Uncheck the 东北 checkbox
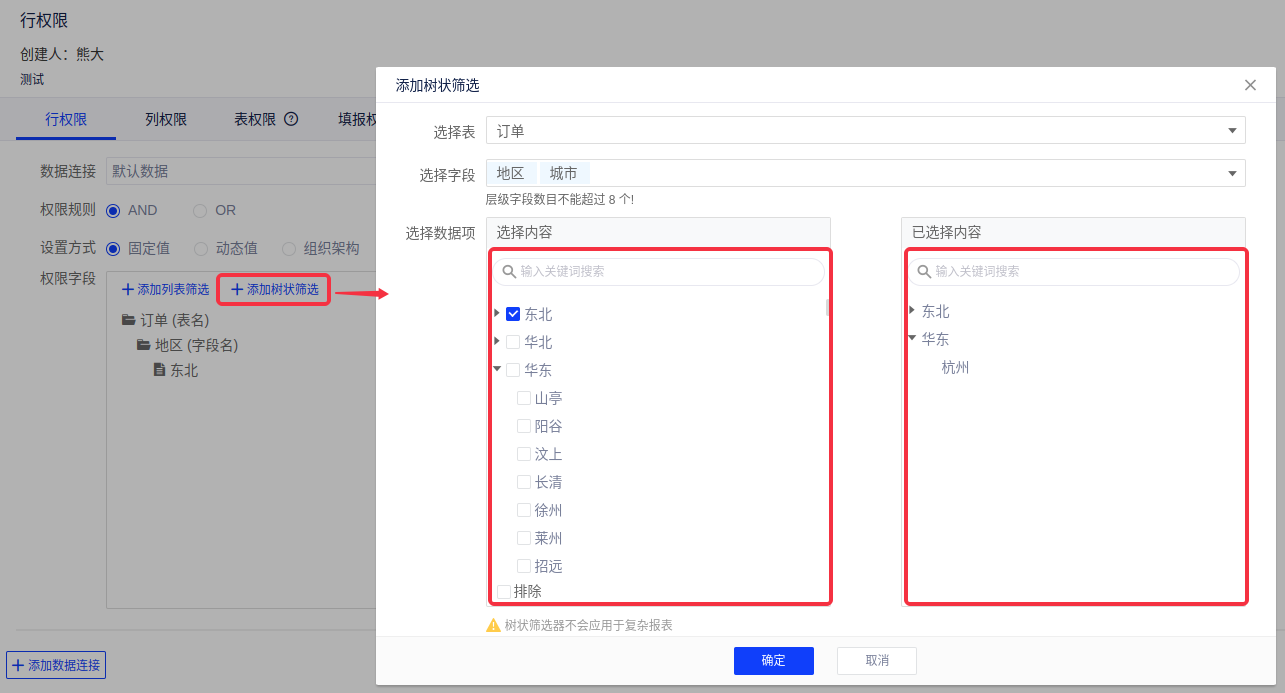The image size is (1285, 693). pos(513,314)
